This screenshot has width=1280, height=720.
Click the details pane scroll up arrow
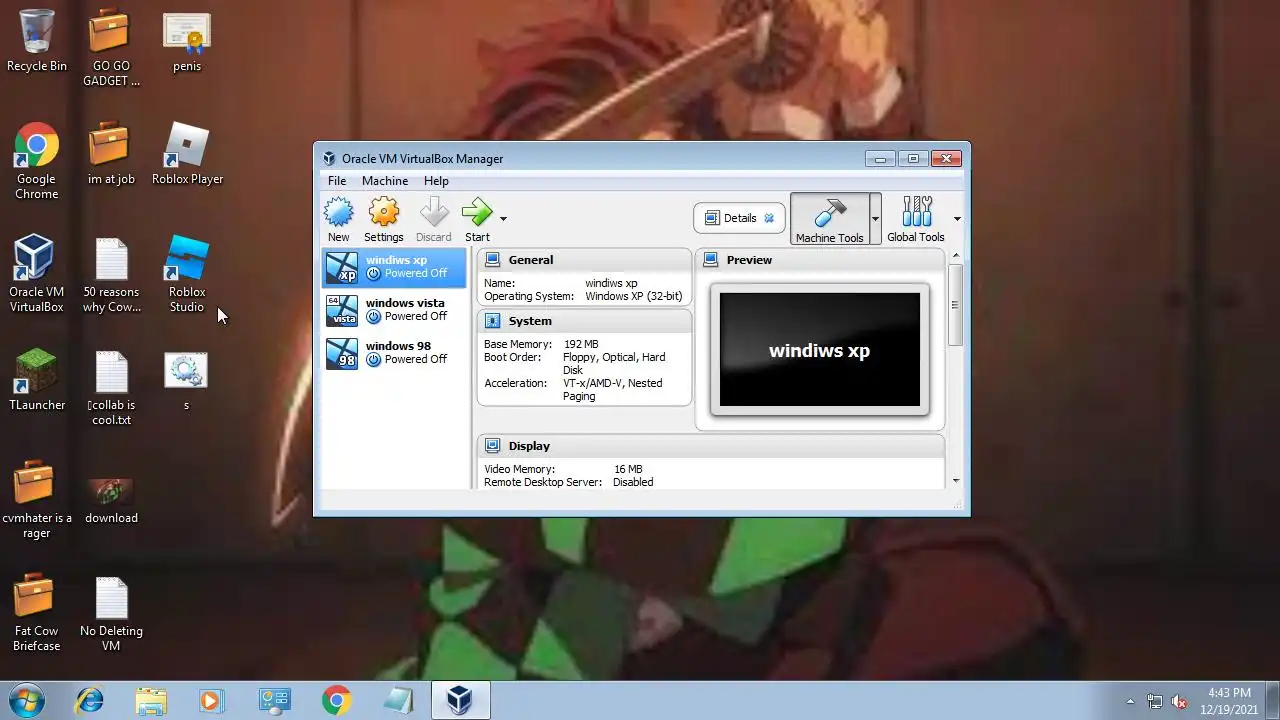point(955,256)
